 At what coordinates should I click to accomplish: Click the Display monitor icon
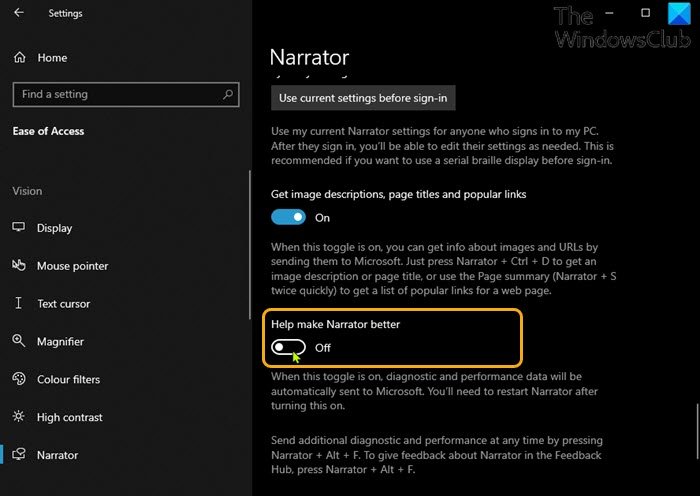pos(18,227)
